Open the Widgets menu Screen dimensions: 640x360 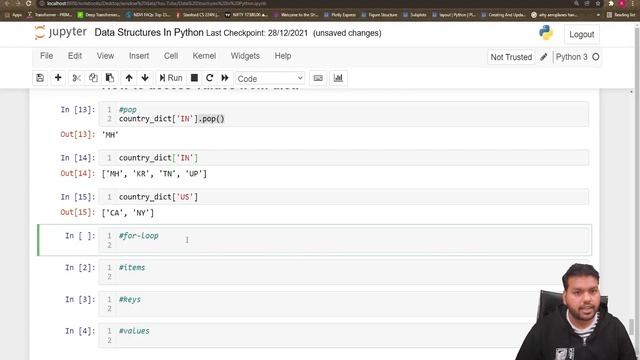click(x=245, y=56)
